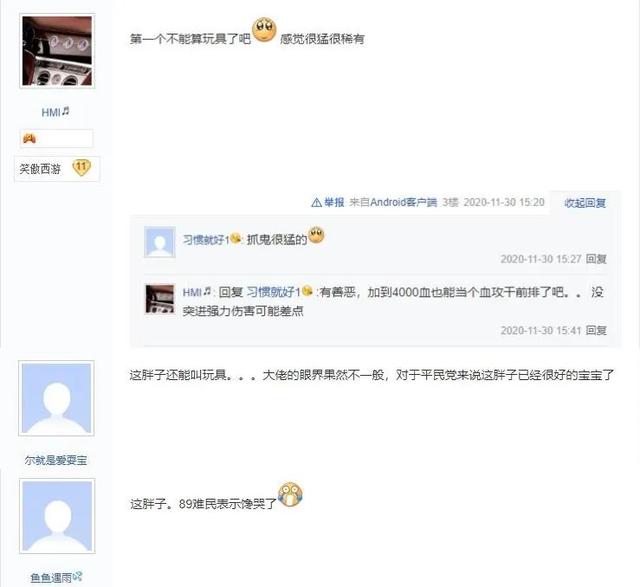Viewport: 640px width, 587px height.
Task: Open the 习惯就好1 username link
Action: [x=206, y=239]
